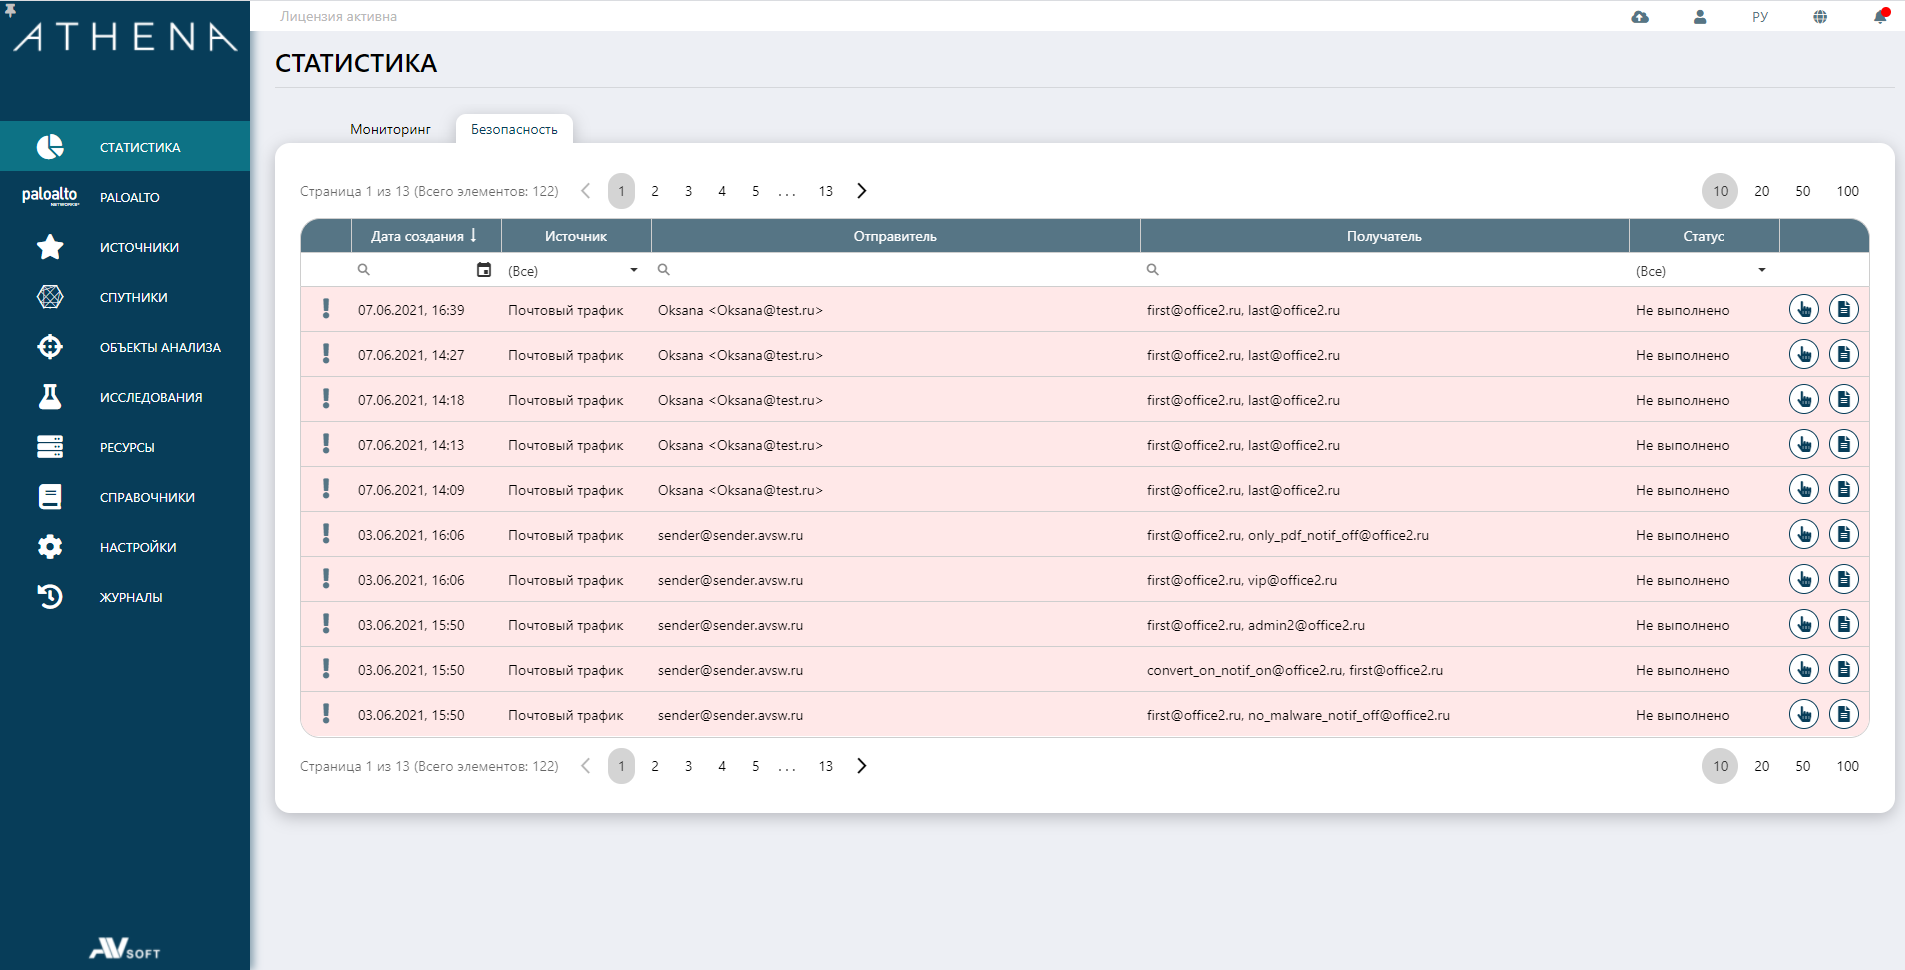The width and height of the screenshot is (1905, 970).
Task: Open Спутники section icon
Action: (50, 297)
